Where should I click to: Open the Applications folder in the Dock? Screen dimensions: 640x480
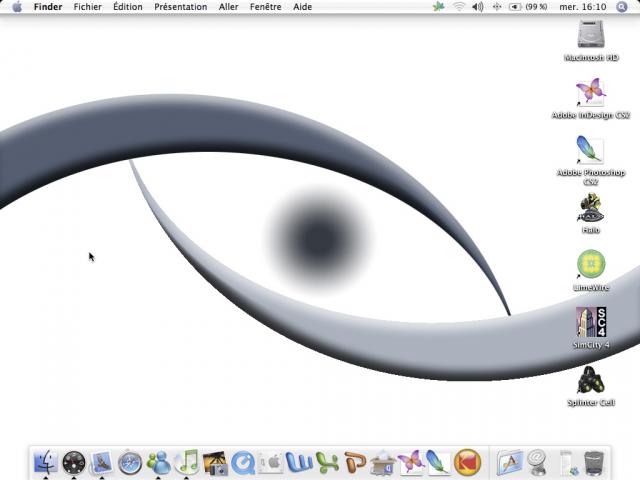(509, 463)
